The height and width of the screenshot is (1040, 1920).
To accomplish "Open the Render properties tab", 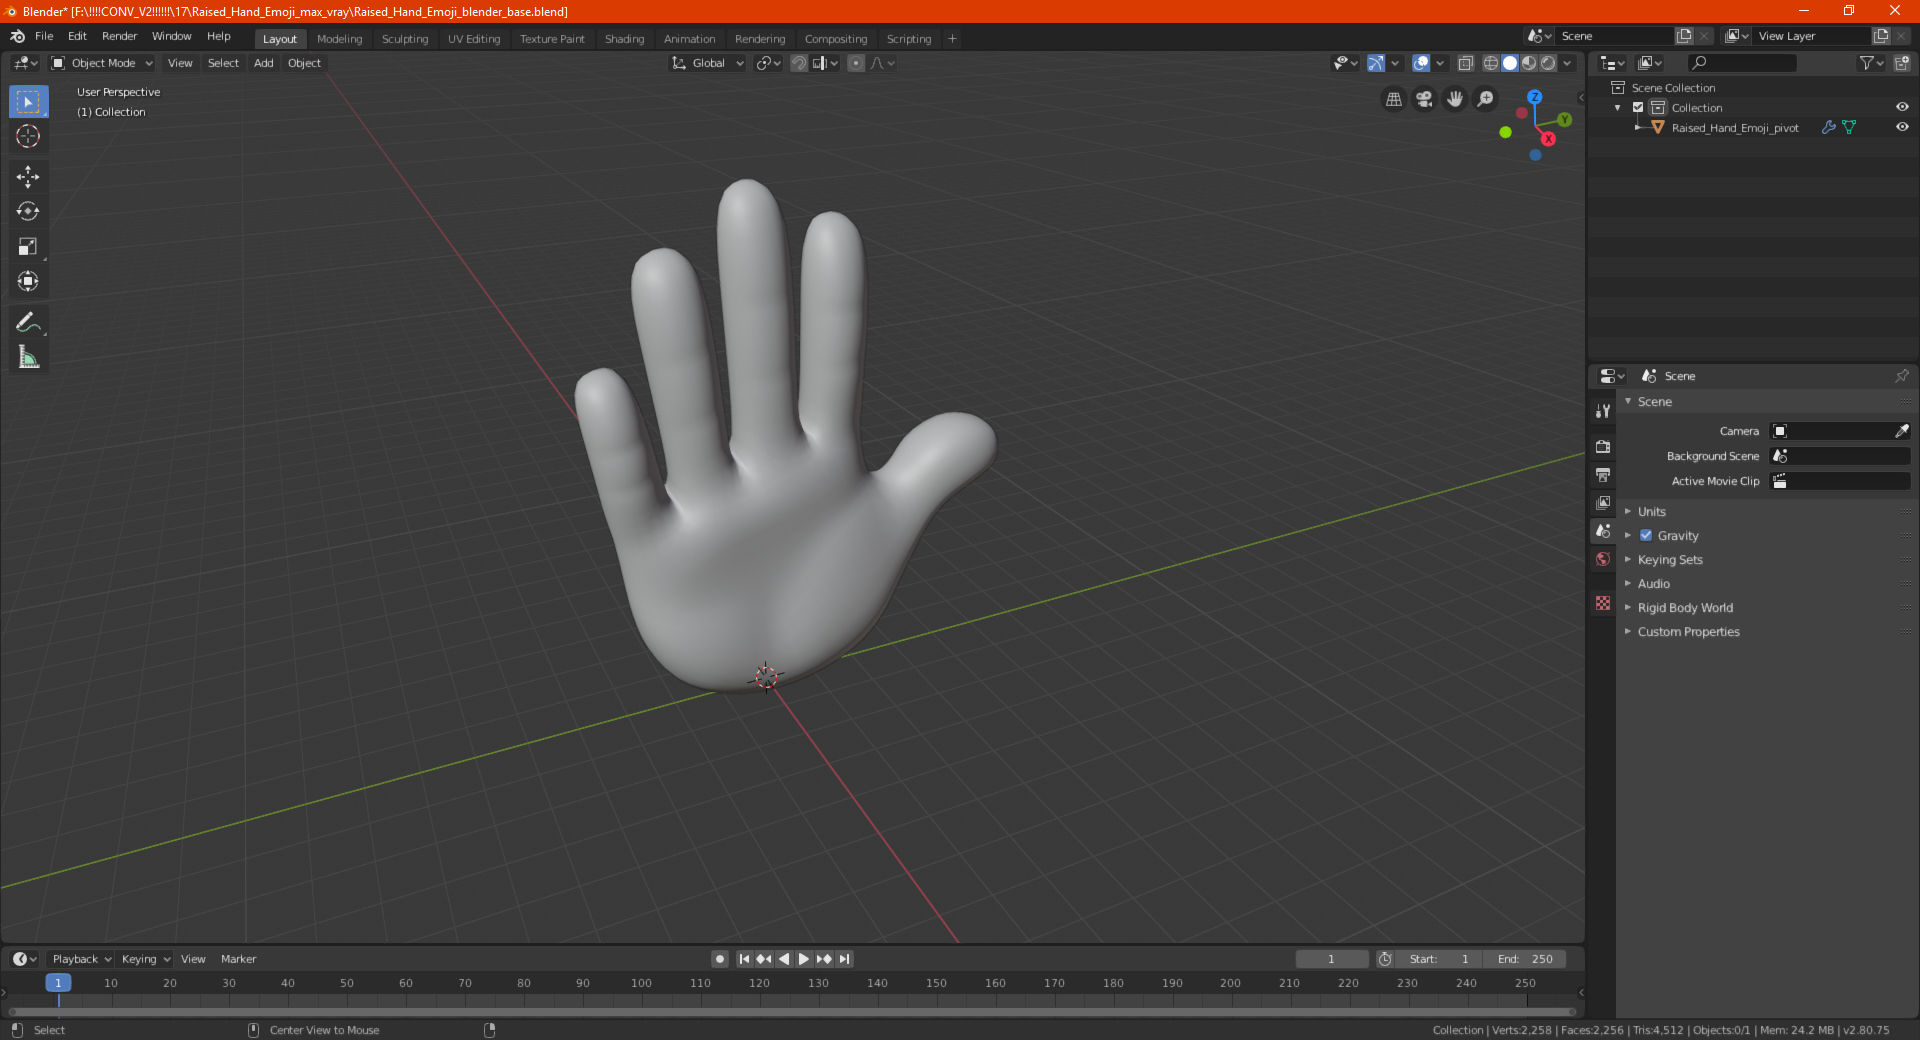I will [1603, 446].
